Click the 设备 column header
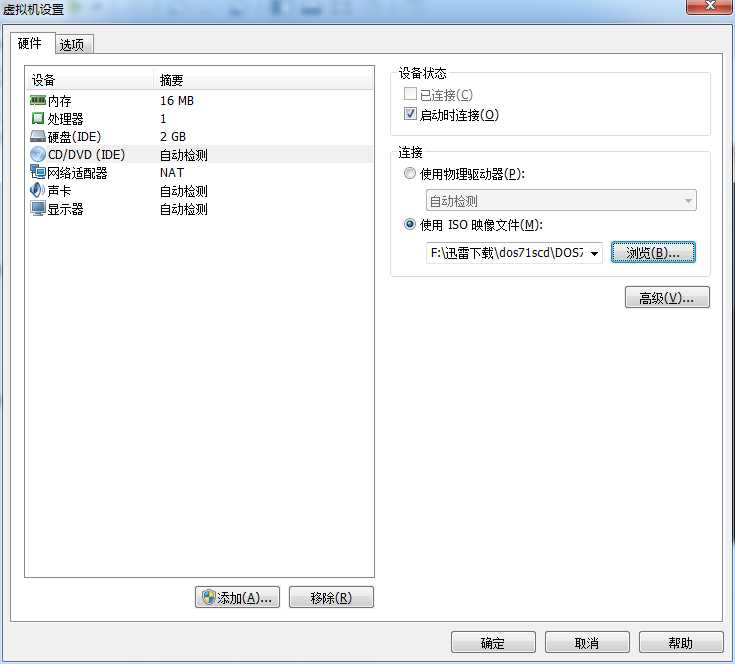This screenshot has height=664, width=735. tap(90, 80)
